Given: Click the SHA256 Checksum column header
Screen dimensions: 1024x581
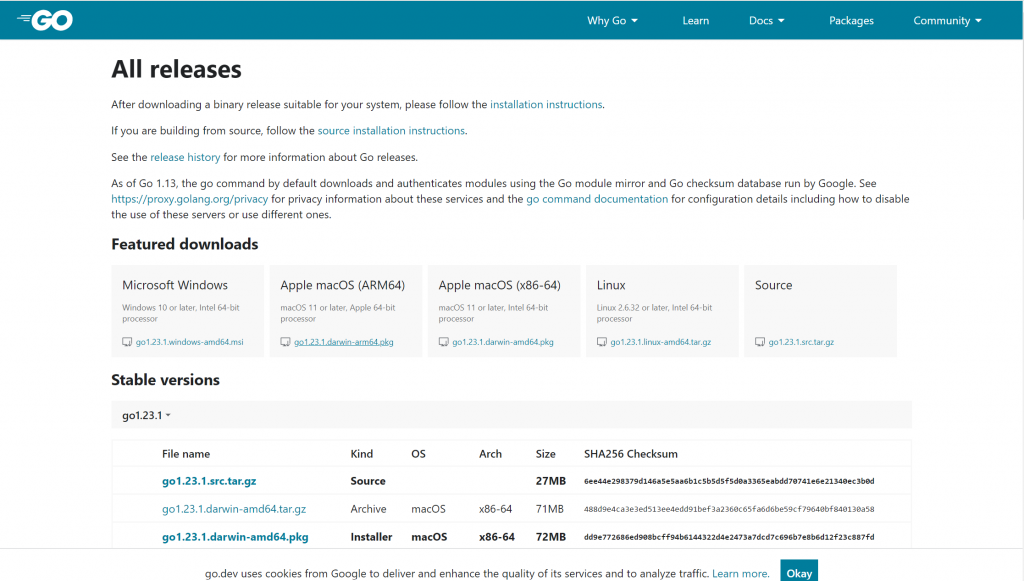Looking at the screenshot, I should 631,454.
